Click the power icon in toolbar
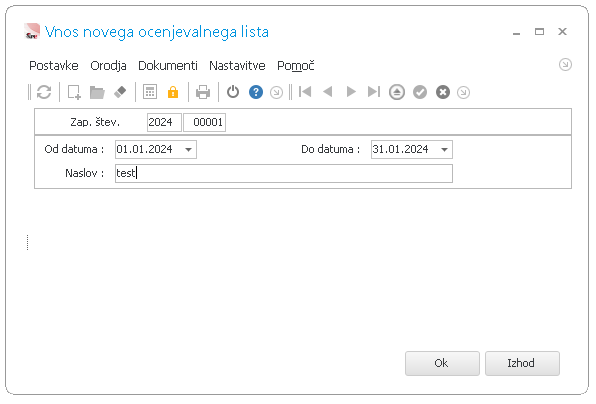Image resolution: width=596 pixels, height=404 pixels. pyautogui.click(x=233, y=92)
